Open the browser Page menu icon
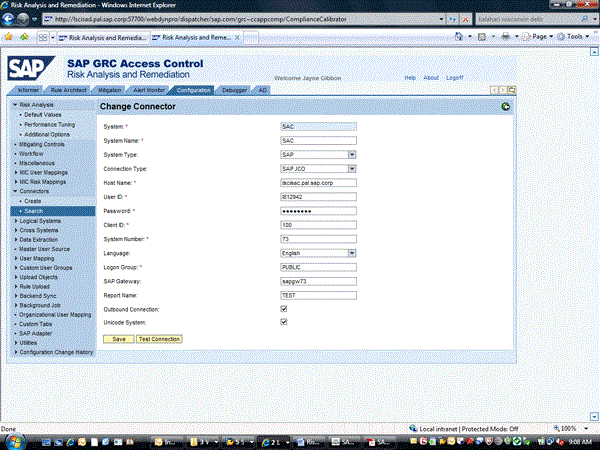 [x=538, y=36]
